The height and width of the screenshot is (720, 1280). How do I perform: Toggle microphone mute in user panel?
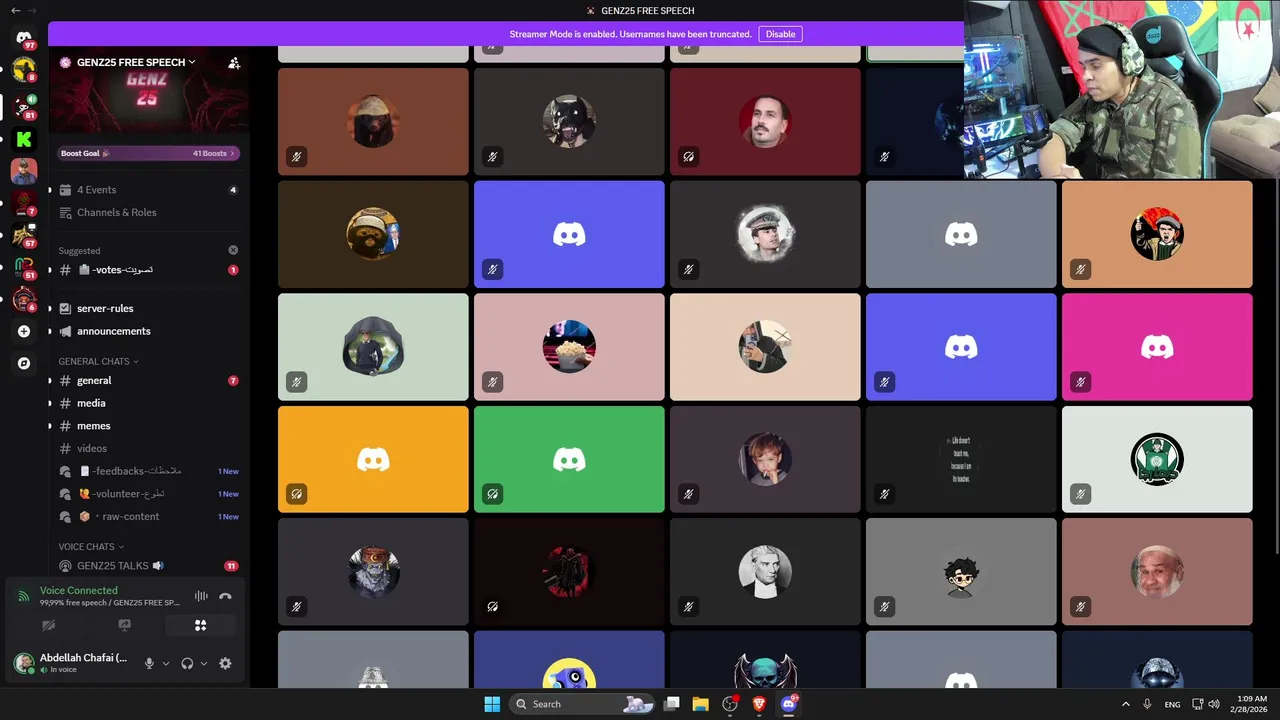pyautogui.click(x=149, y=663)
